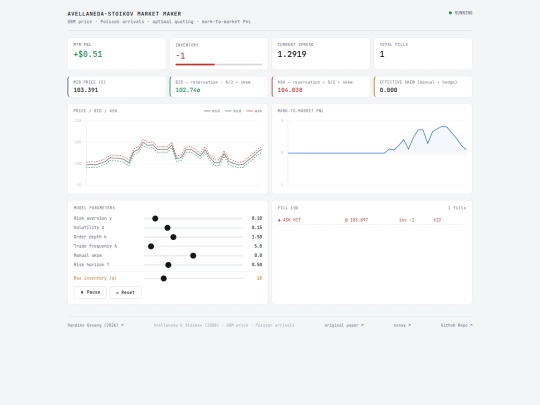Open the Github Repo link
Image resolution: width=540 pixels, height=405 pixels.
456,325
